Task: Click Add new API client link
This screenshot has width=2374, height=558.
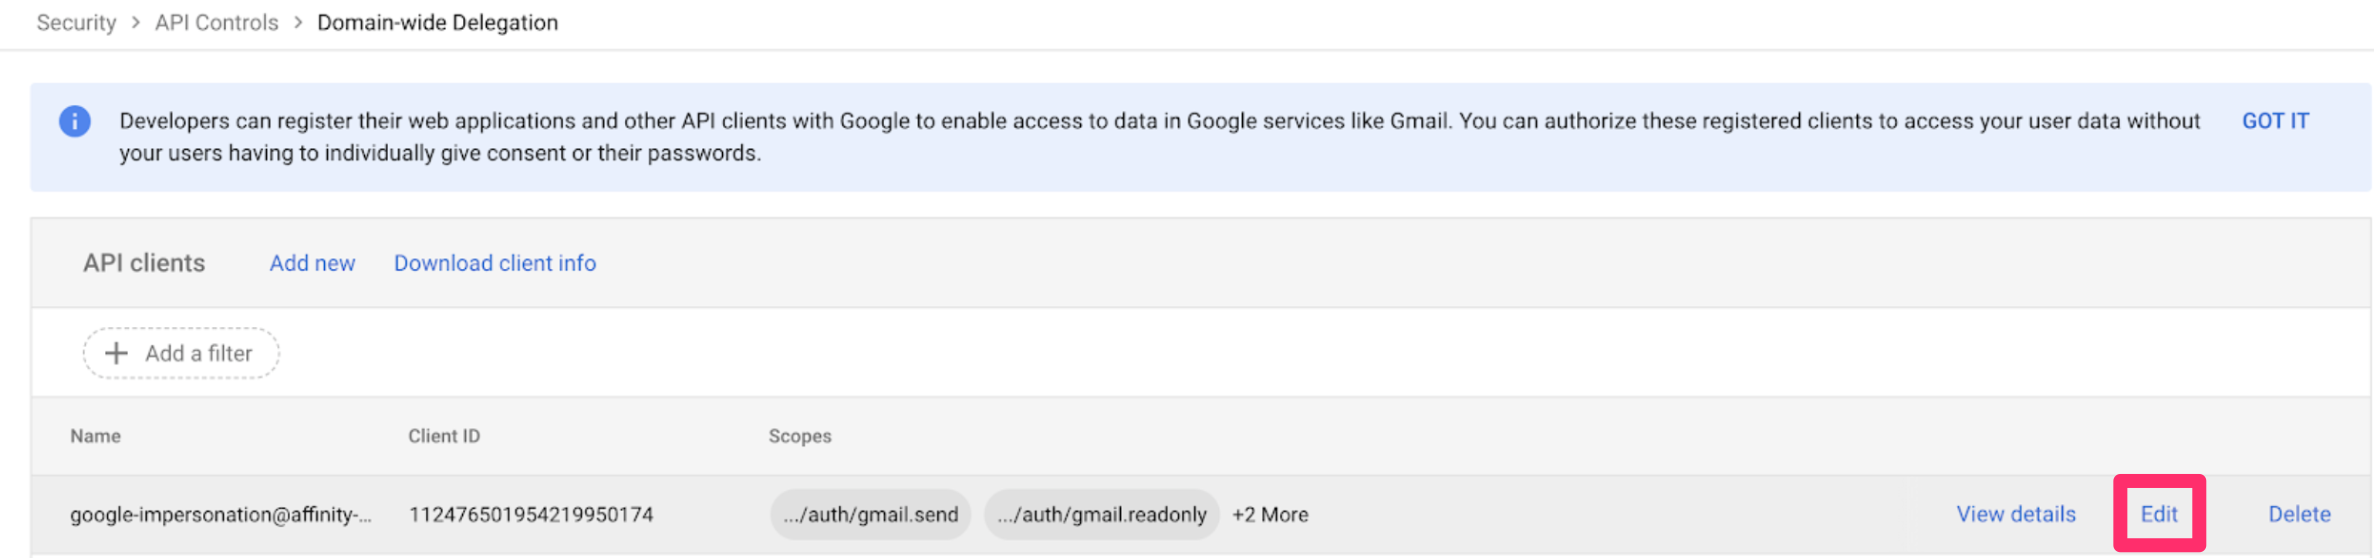Action: 312,263
